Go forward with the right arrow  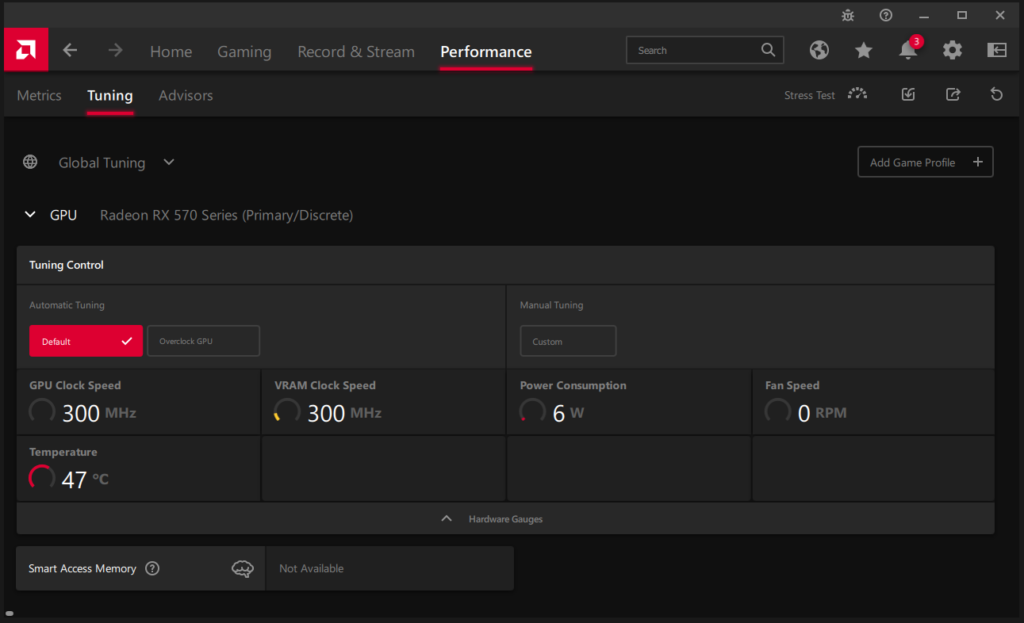point(115,50)
